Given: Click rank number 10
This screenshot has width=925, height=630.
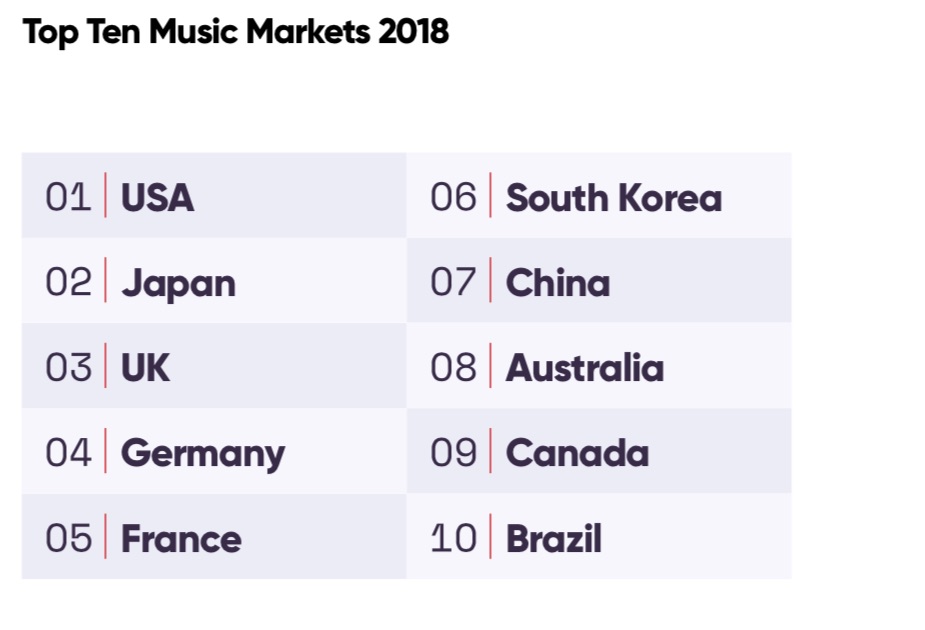Looking at the screenshot, I should pos(453,539).
